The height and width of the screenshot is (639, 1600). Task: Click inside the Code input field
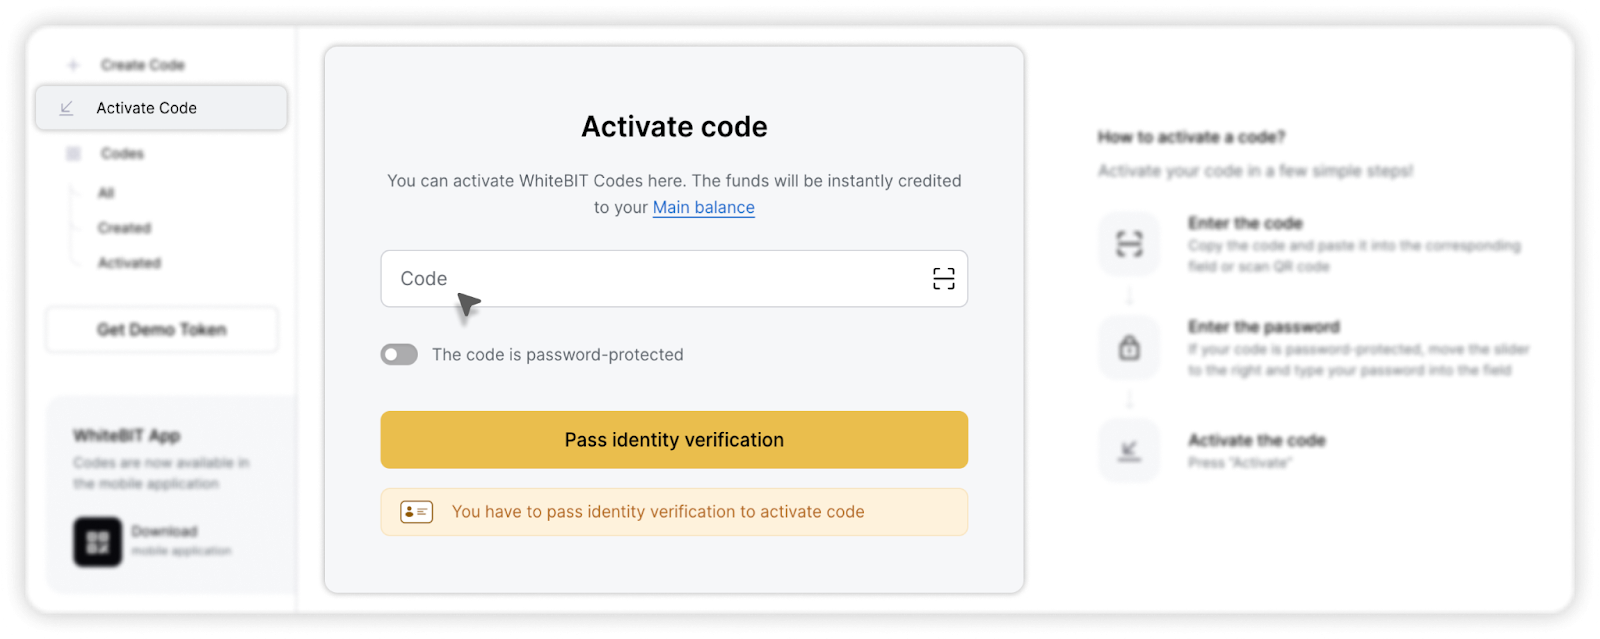[650, 279]
